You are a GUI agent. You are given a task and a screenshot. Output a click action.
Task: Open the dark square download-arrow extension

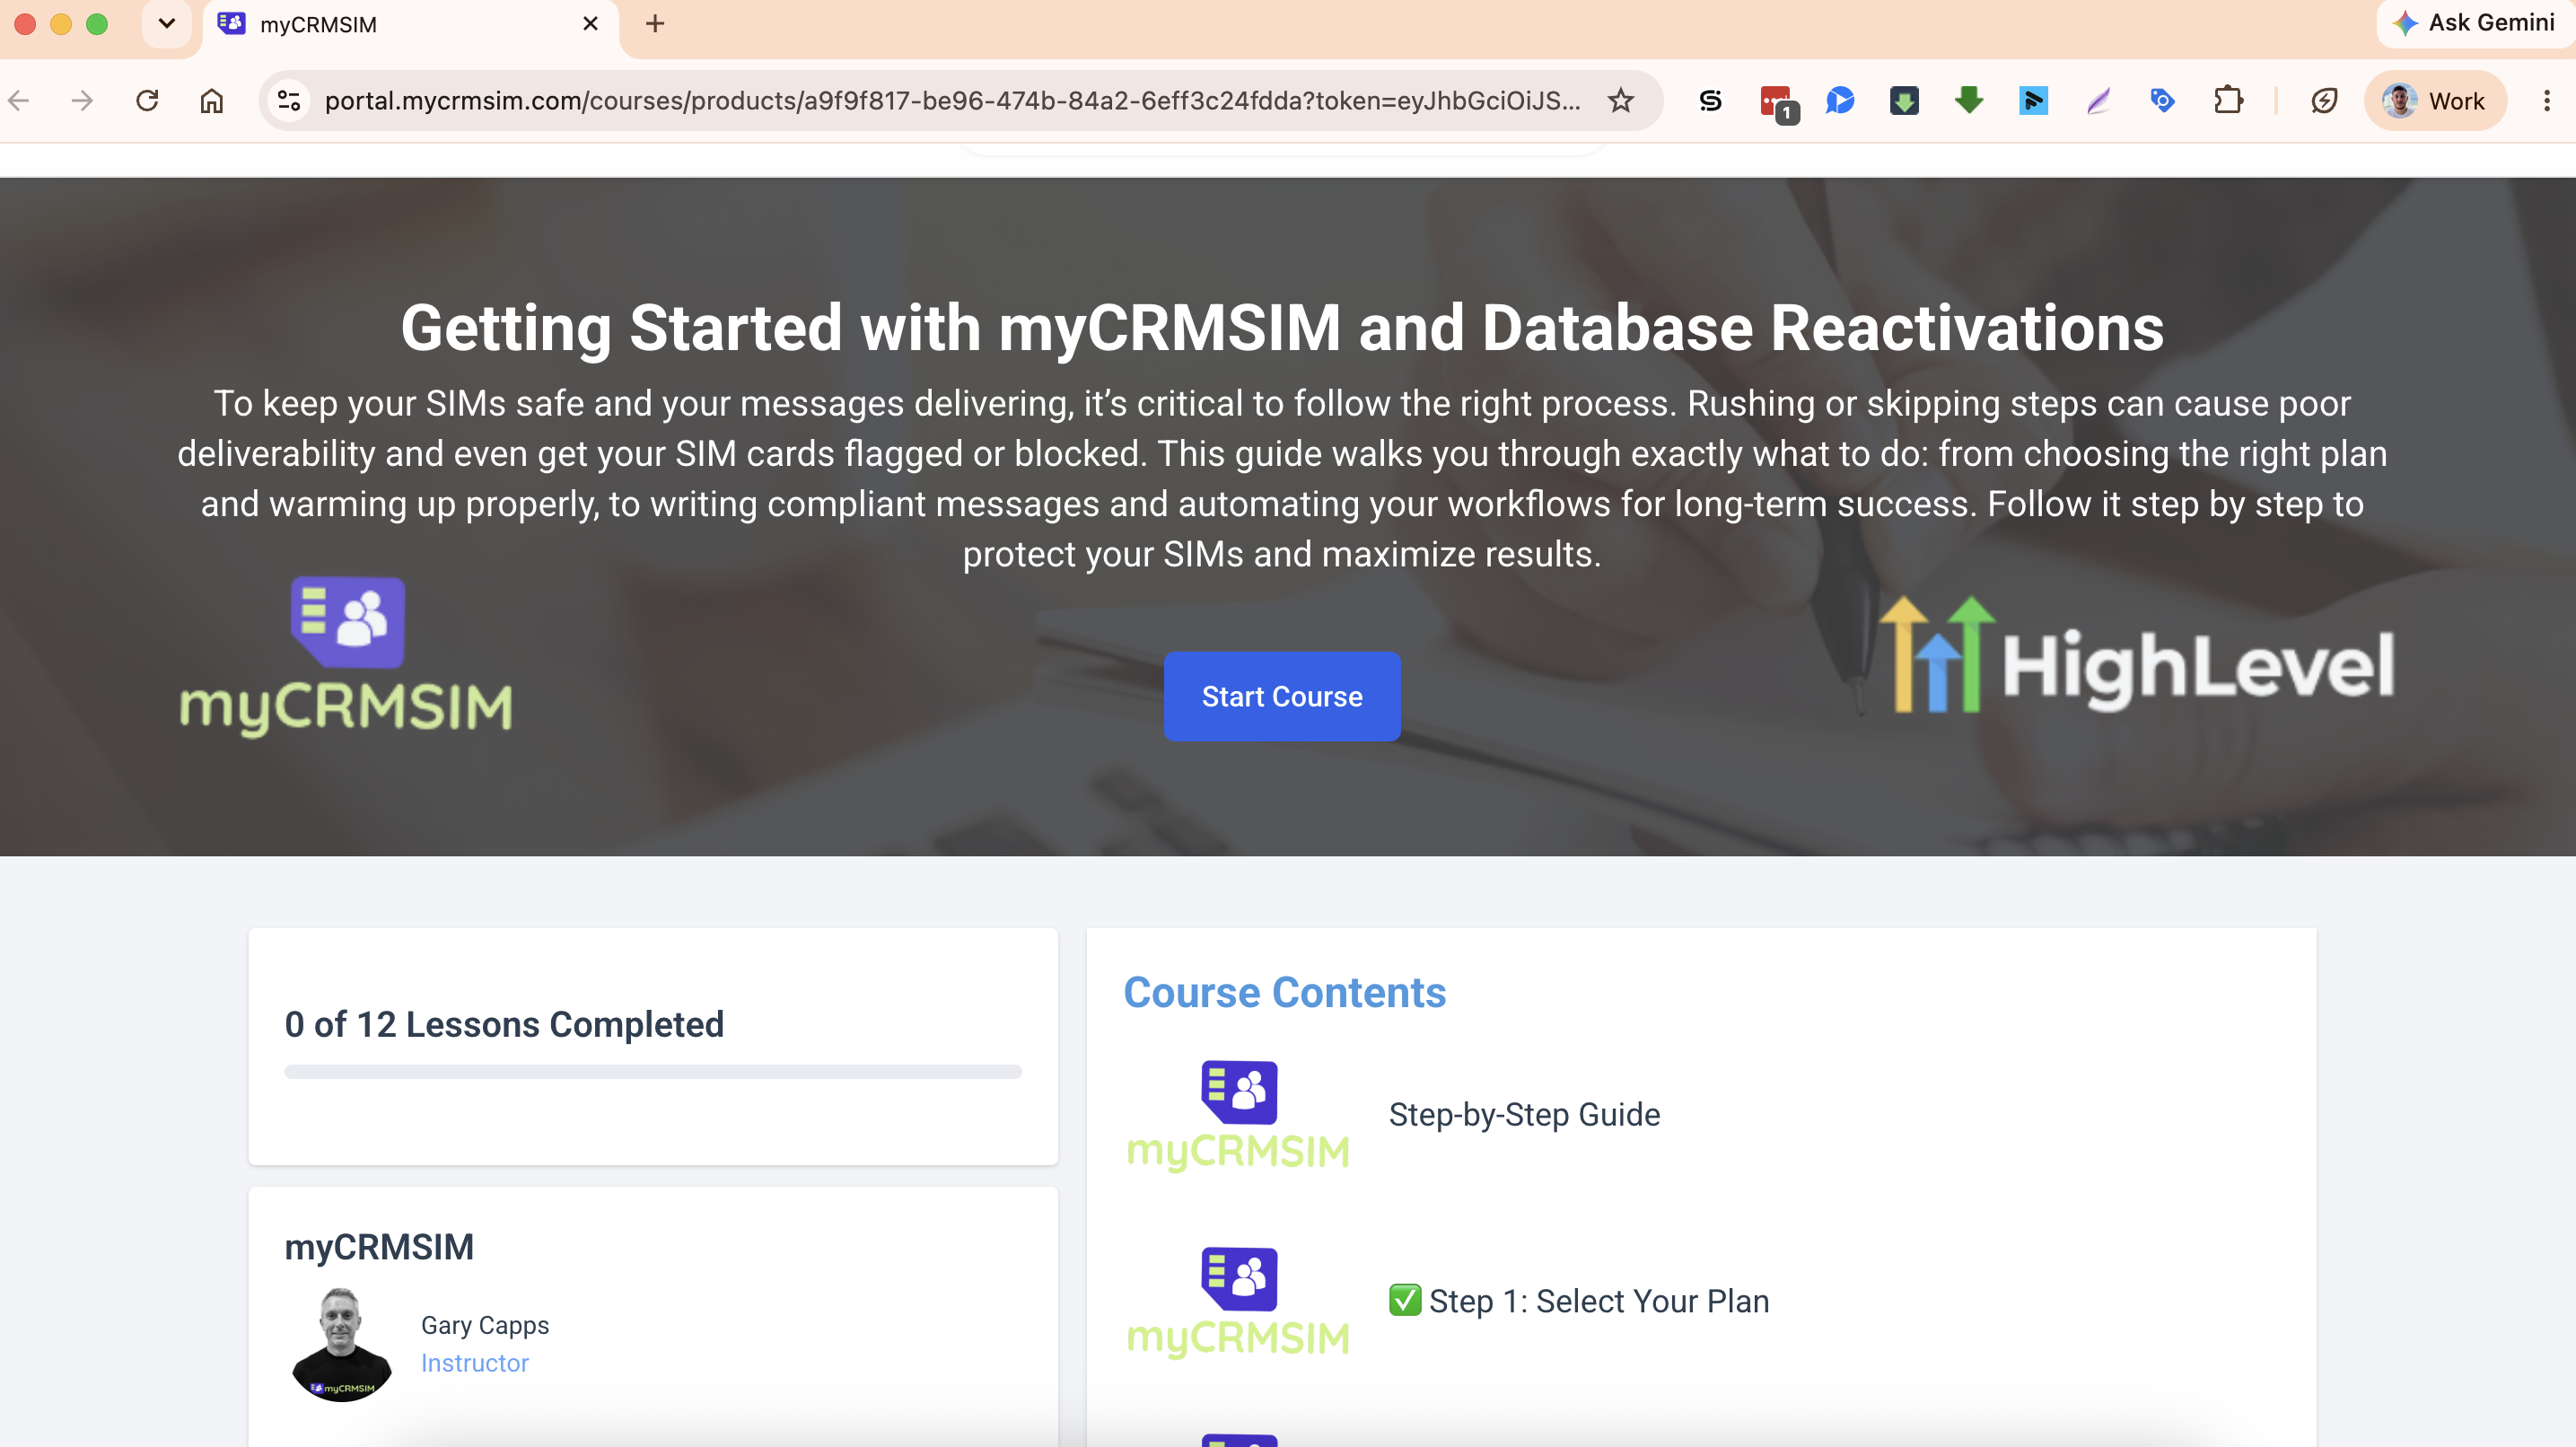click(1904, 101)
